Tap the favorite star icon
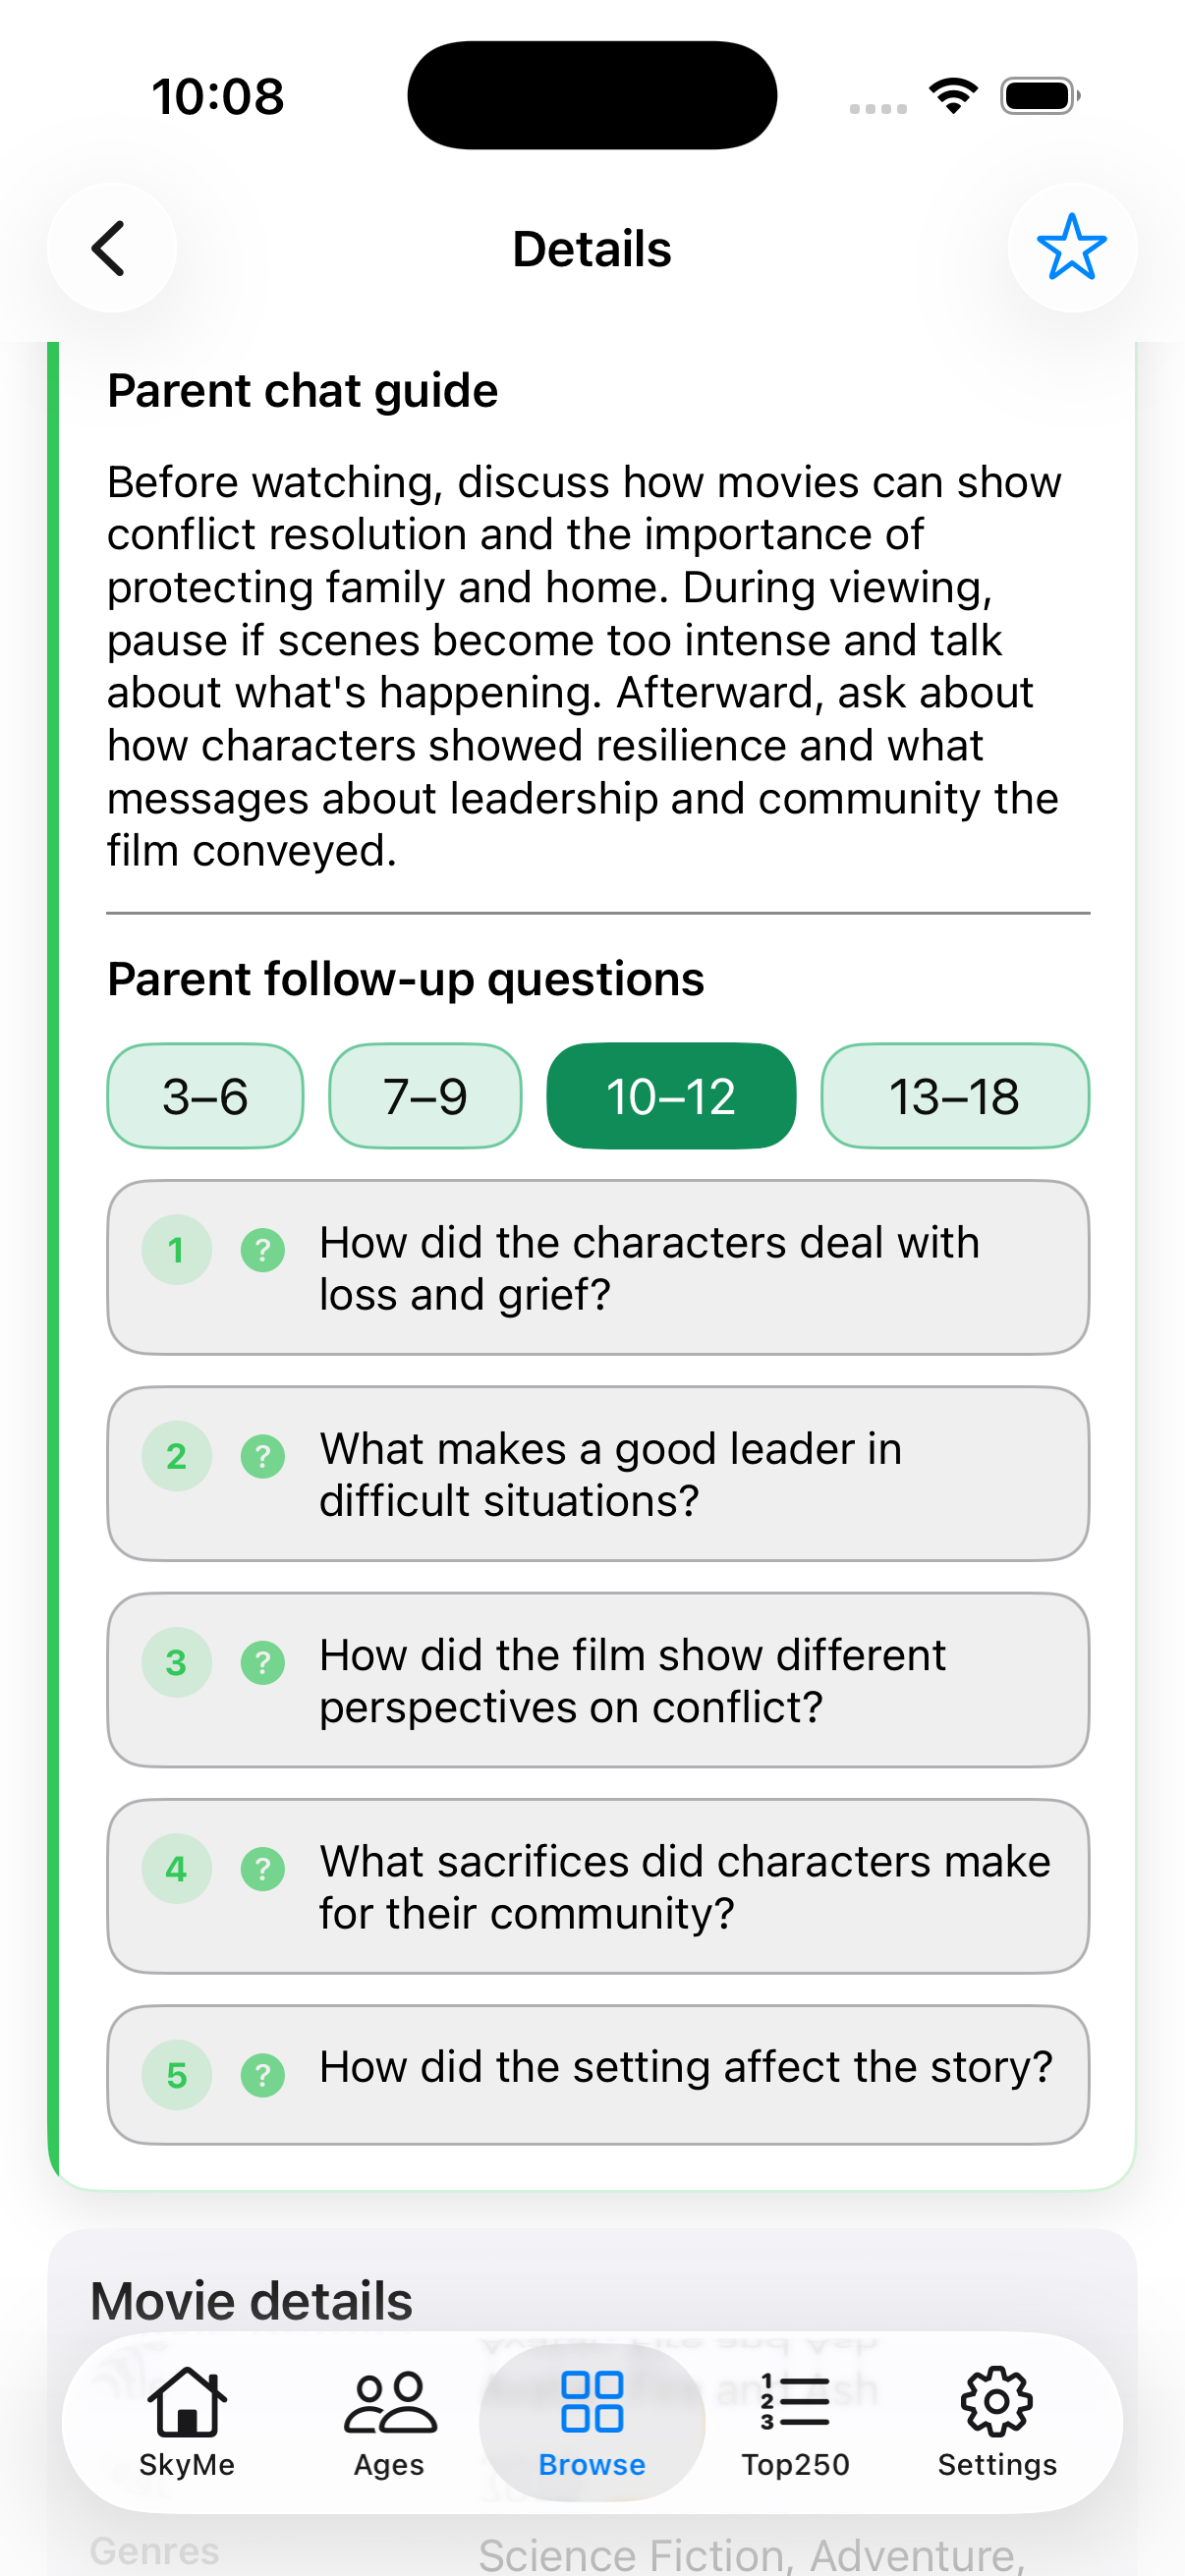Screen dimensions: 1185x2576 pos(1071,248)
